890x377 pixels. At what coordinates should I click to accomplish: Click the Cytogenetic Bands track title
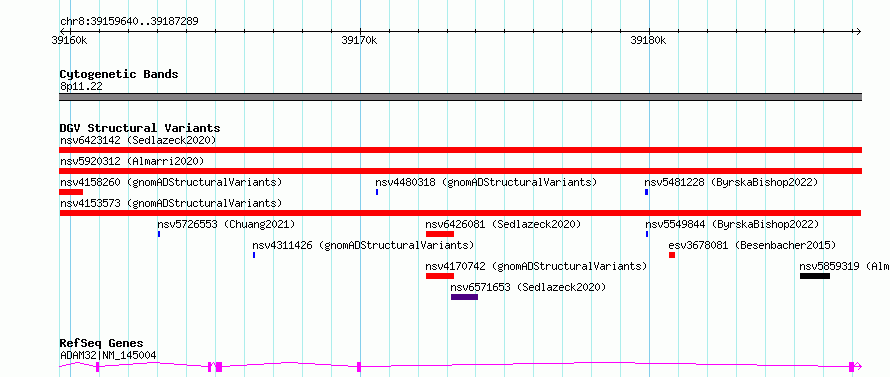pos(119,74)
